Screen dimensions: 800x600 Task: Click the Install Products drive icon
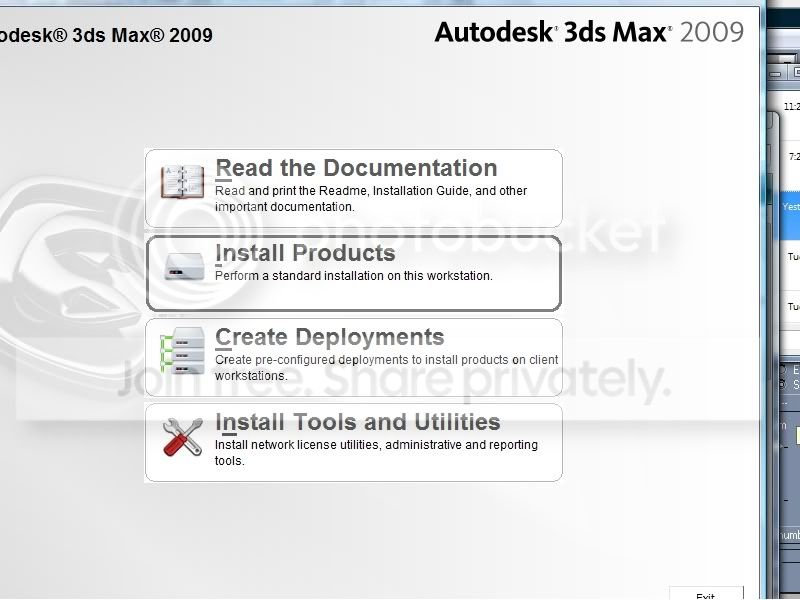(x=184, y=266)
